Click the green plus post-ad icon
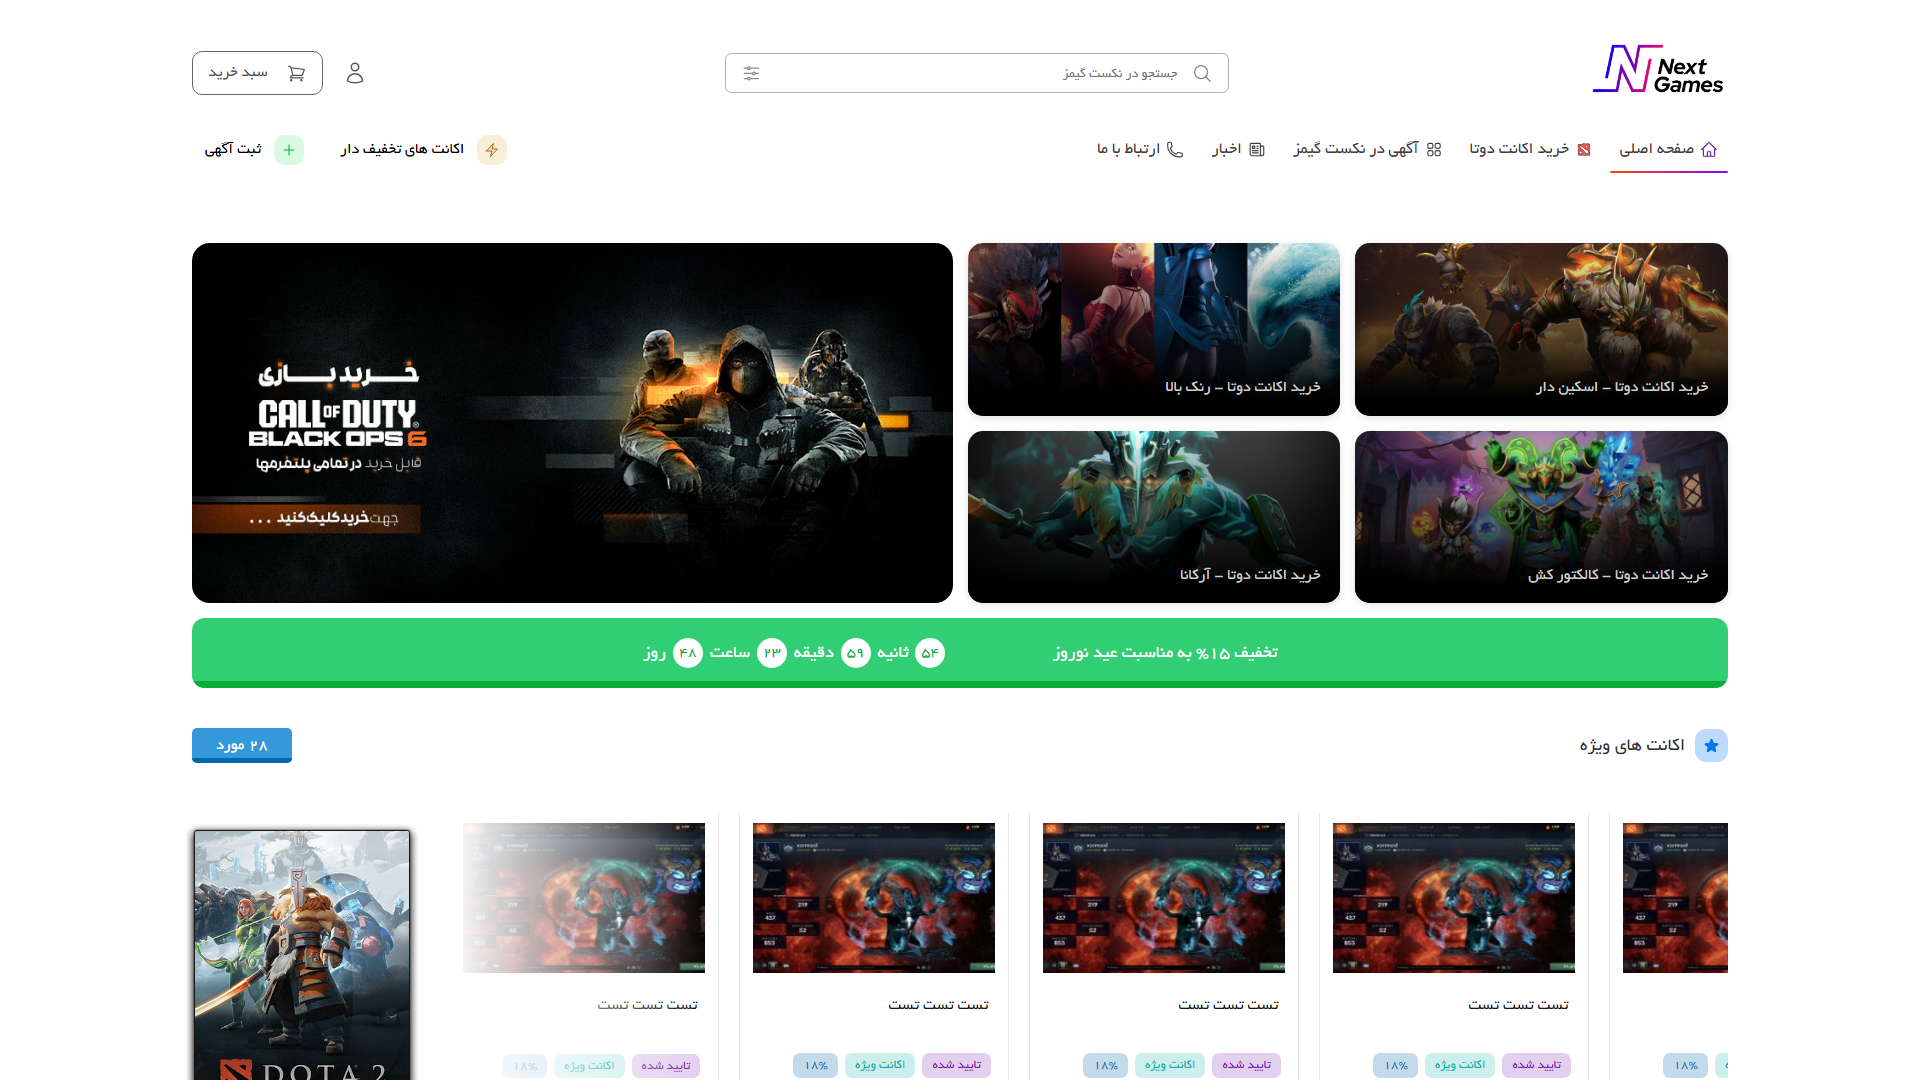The width and height of the screenshot is (1920, 1080). click(x=289, y=150)
